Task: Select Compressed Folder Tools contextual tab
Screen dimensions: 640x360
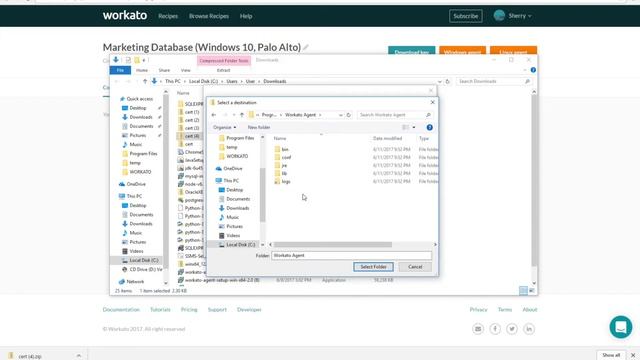Action: coord(224,60)
